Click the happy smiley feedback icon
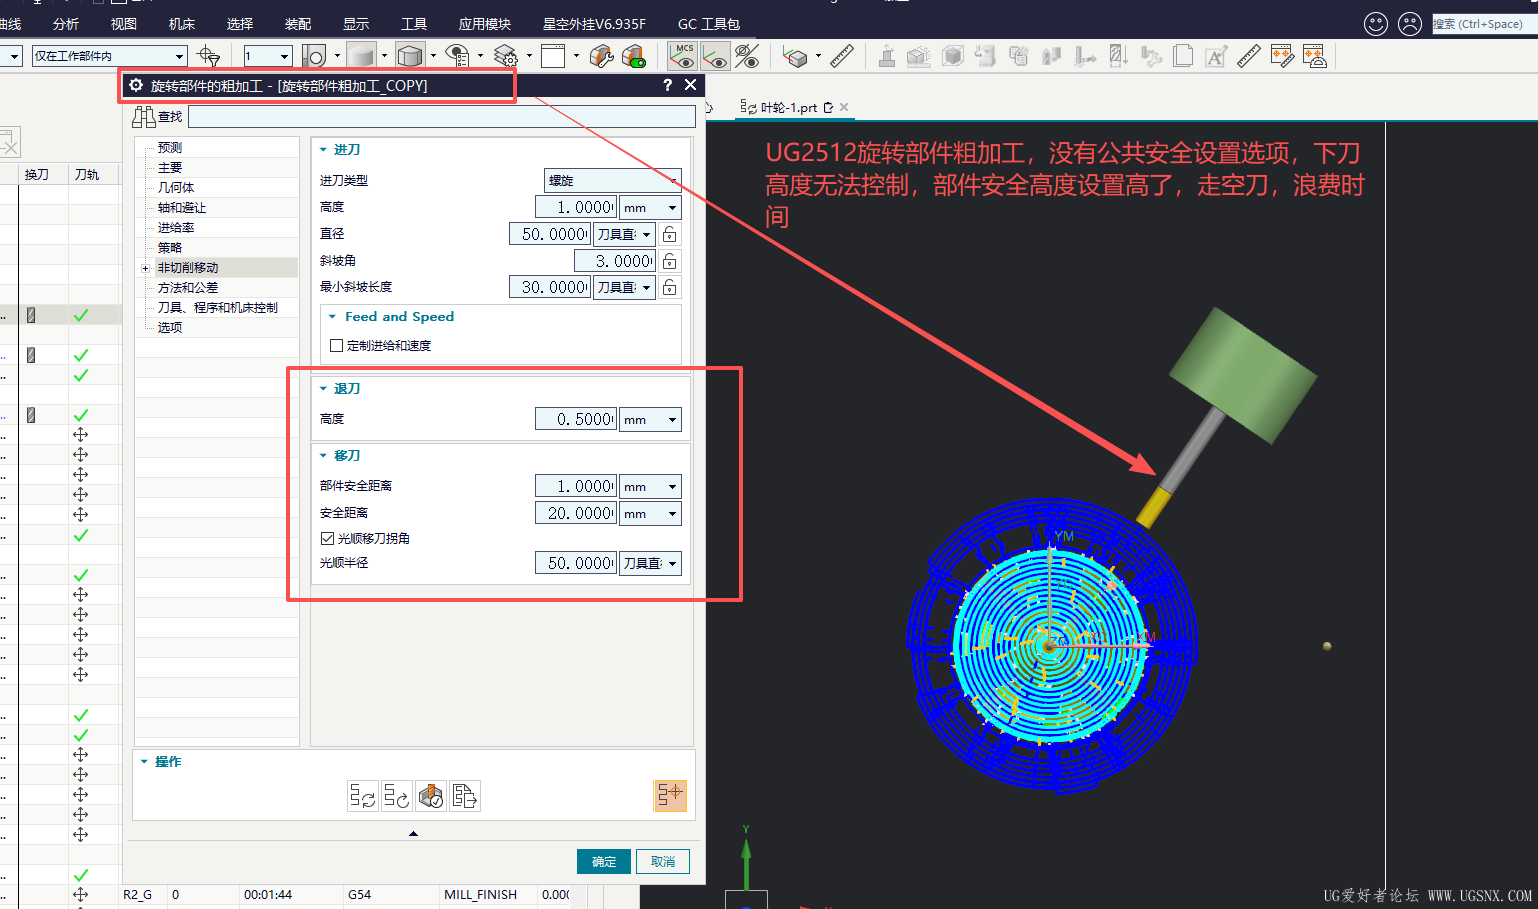Image resolution: width=1538 pixels, height=909 pixels. coord(1376,23)
